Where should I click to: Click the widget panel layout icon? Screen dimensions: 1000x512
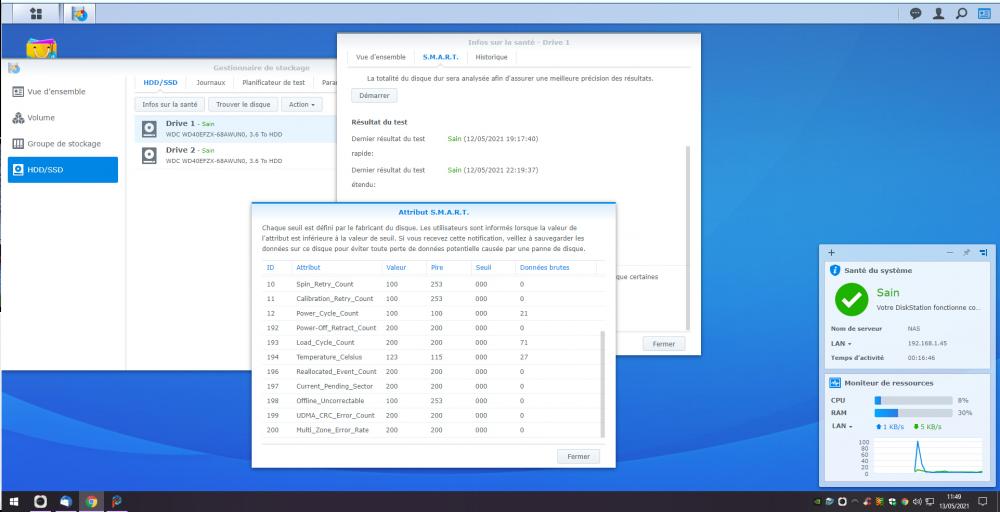click(x=983, y=252)
